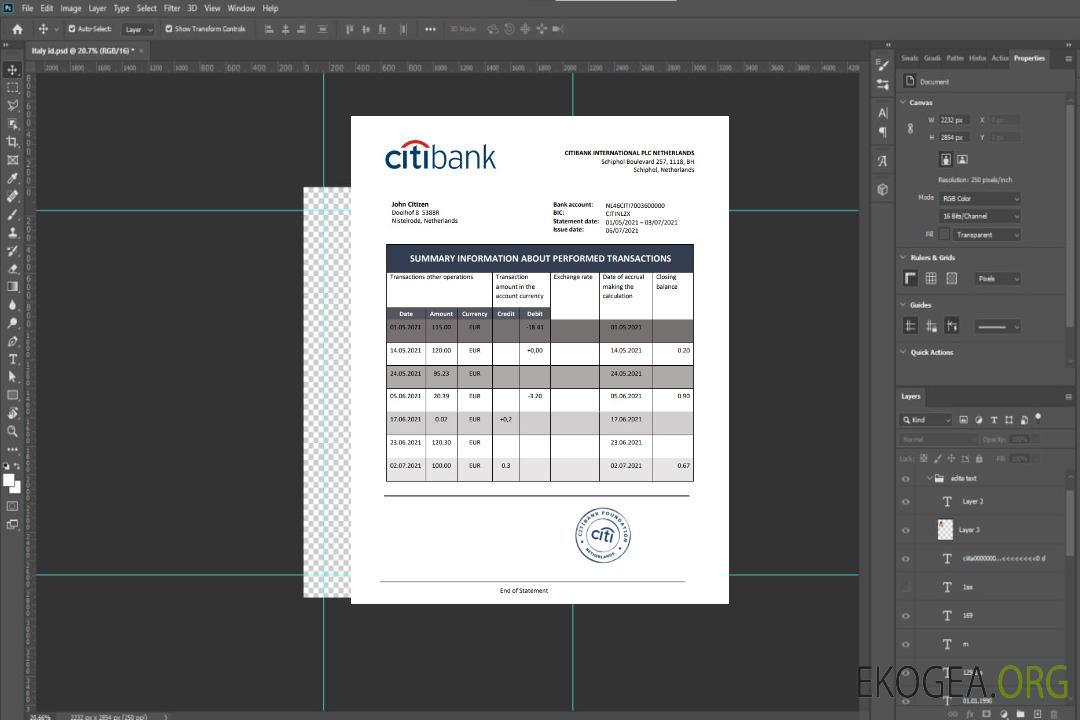The width and height of the screenshot is (1080, 720).
Task: Open the 3D panel cube icon
Action: [x=883, y=189]
